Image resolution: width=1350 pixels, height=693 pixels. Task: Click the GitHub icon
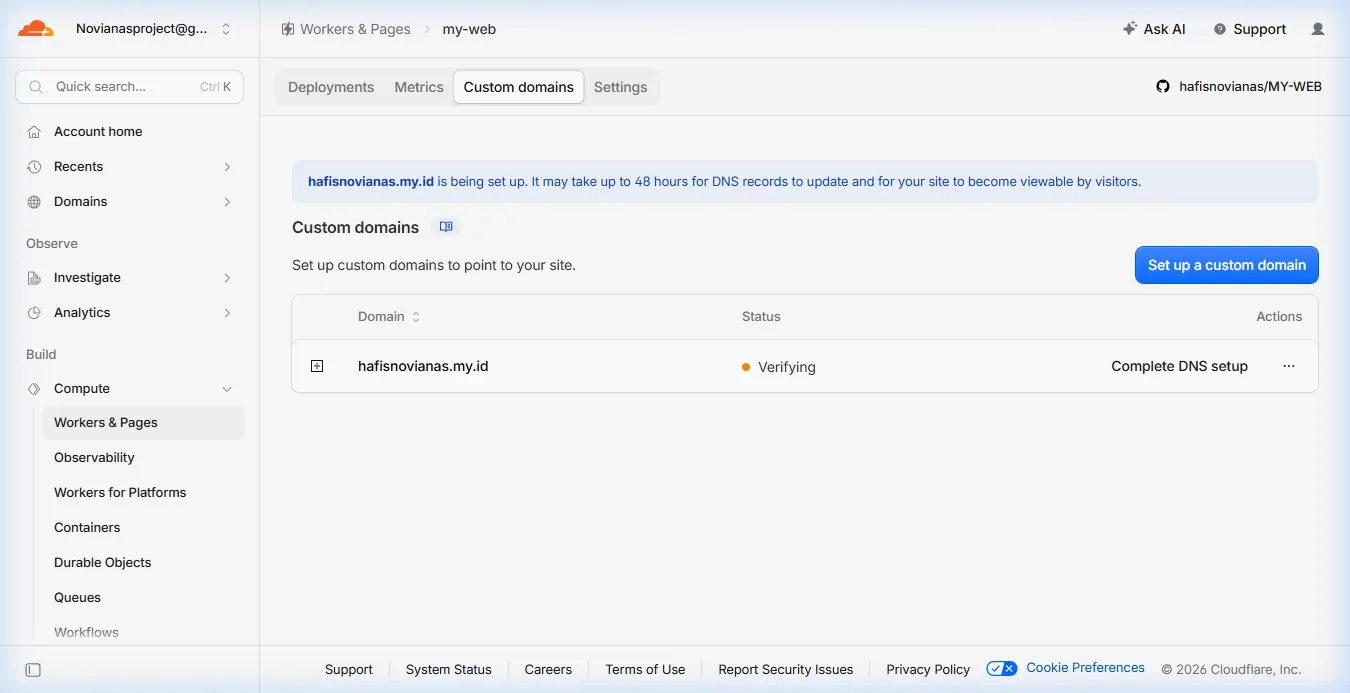click(x=1163, y=87)
